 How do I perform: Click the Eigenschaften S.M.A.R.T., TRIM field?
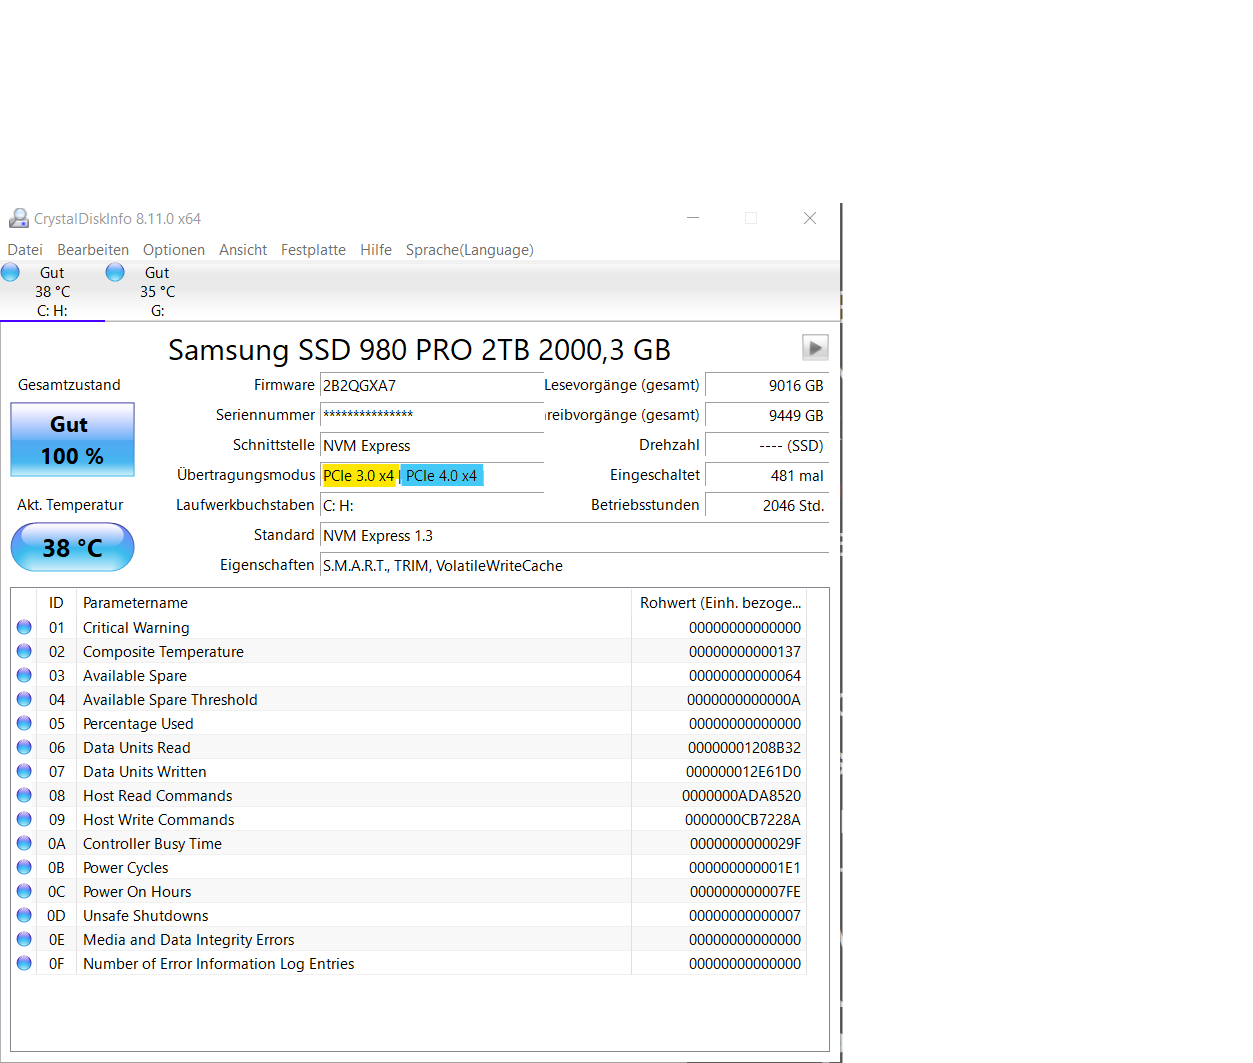pyautogui.click(x=574, y=566)
